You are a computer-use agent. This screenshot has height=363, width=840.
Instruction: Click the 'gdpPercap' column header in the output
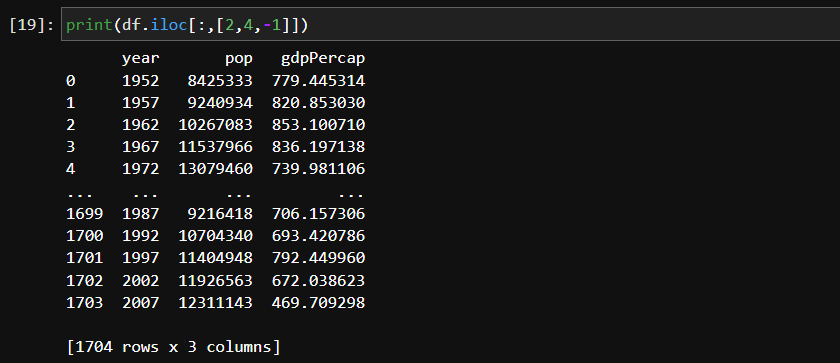(x=323, y=59)
